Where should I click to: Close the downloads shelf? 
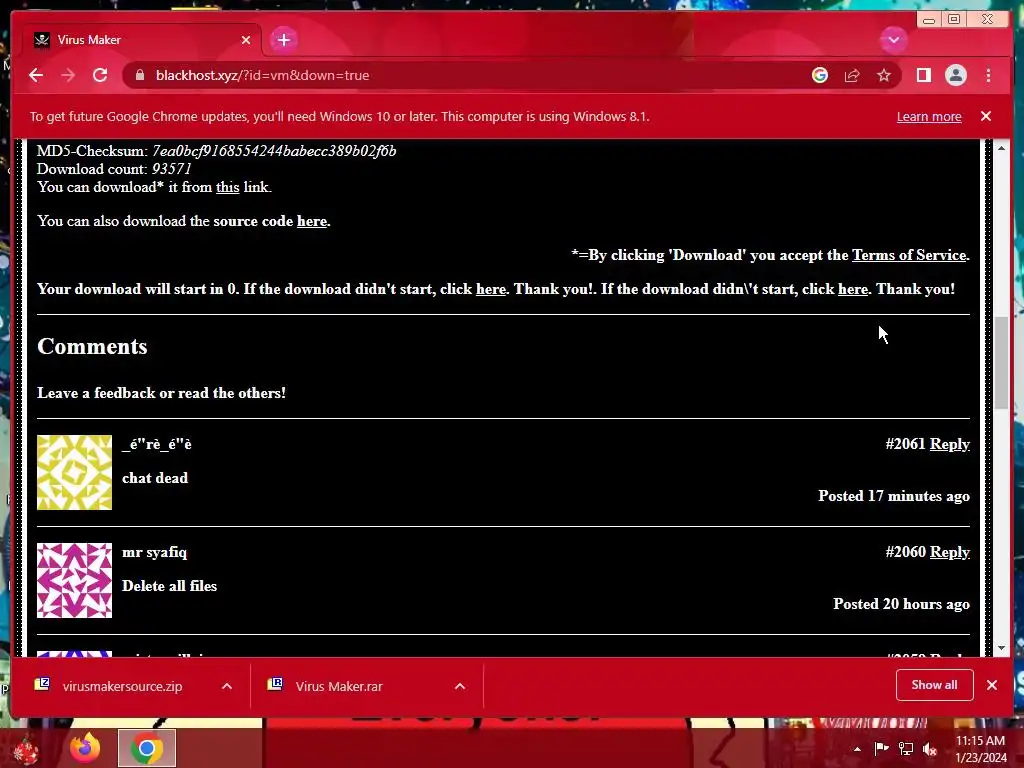[991, 684]
